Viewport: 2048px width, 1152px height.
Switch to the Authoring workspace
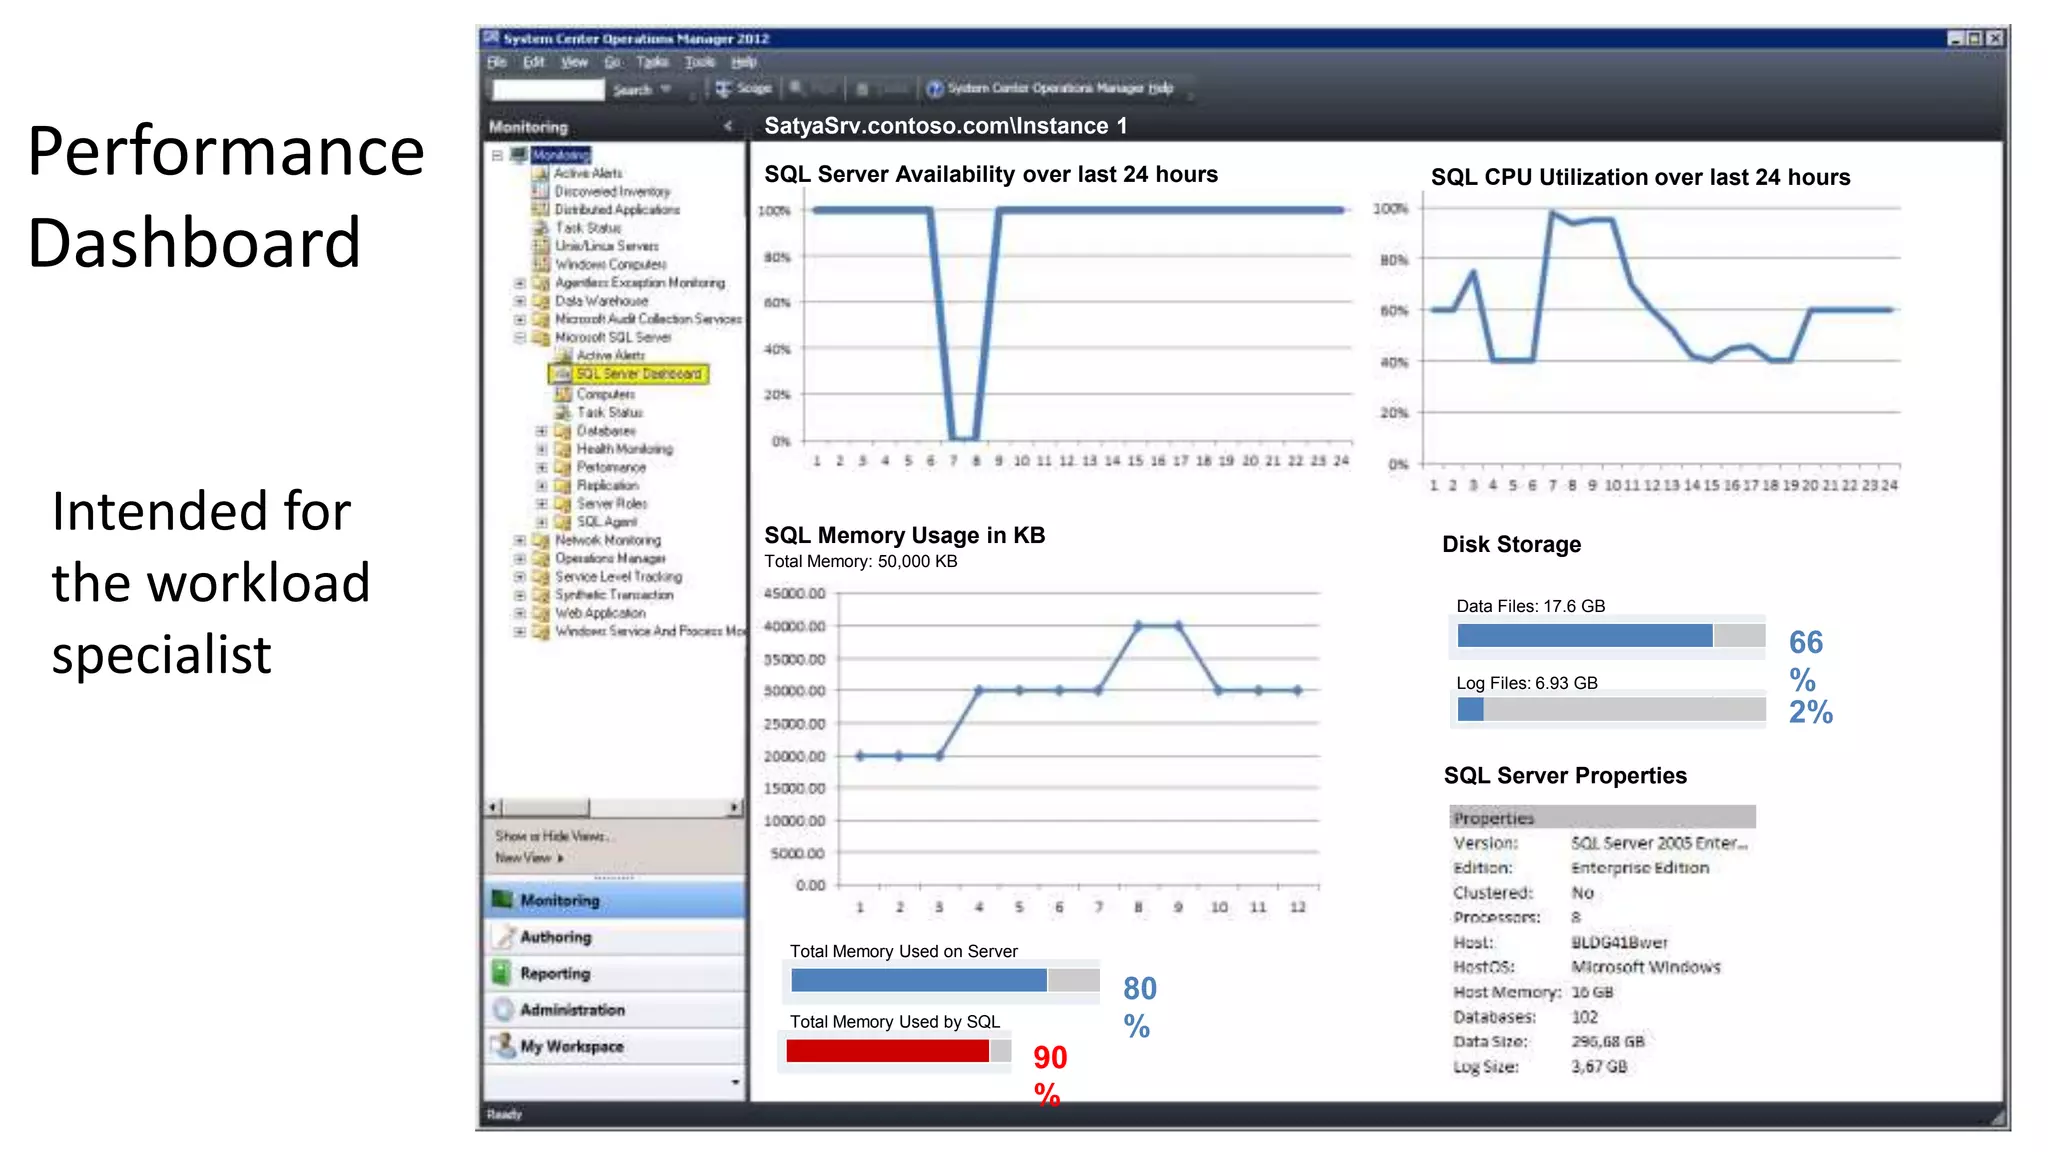615,937
